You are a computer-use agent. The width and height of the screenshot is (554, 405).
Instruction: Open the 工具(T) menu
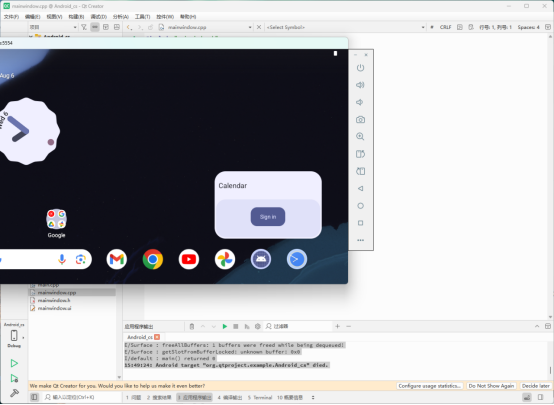pos(142,17)
